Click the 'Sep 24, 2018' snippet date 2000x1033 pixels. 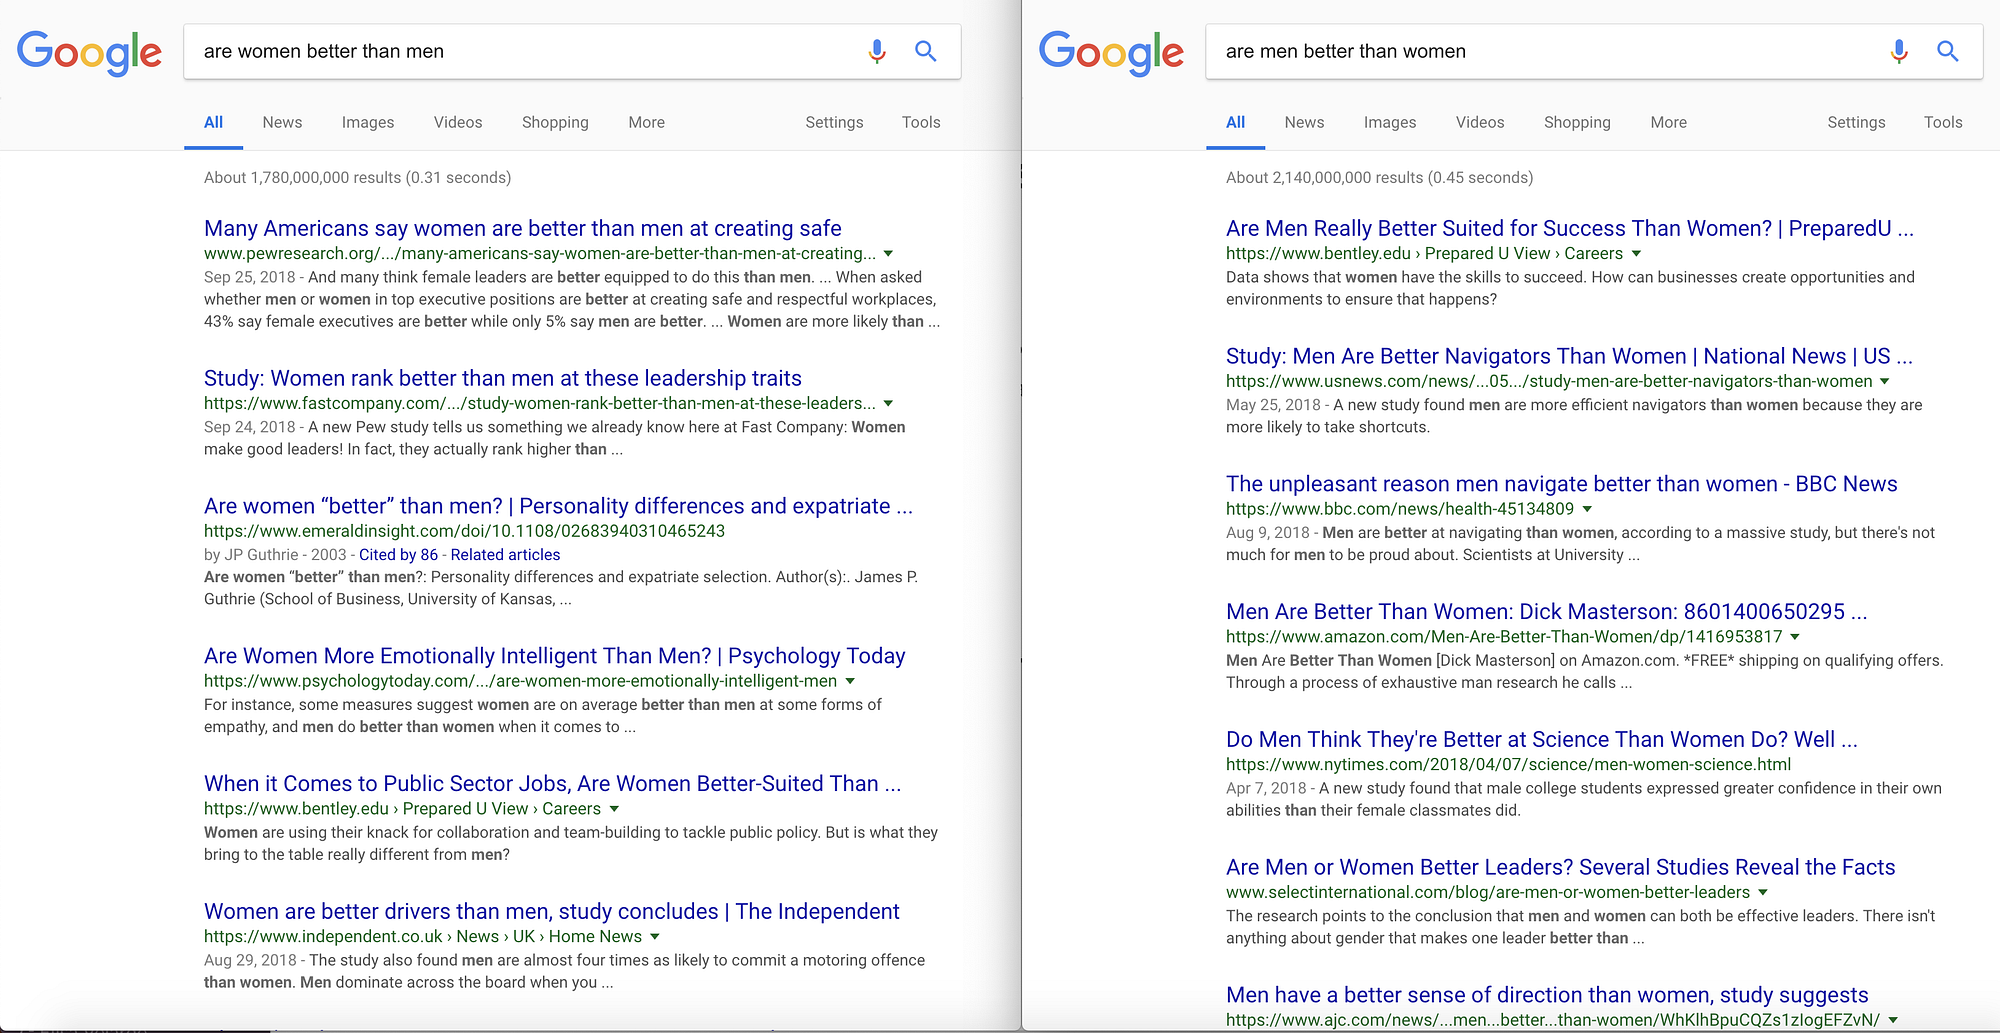click(x=250, y=427)
